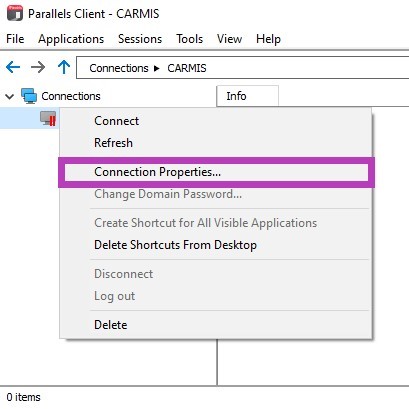Open the Help menu
The width and height of the screenshot is (409, 409).
268,39
